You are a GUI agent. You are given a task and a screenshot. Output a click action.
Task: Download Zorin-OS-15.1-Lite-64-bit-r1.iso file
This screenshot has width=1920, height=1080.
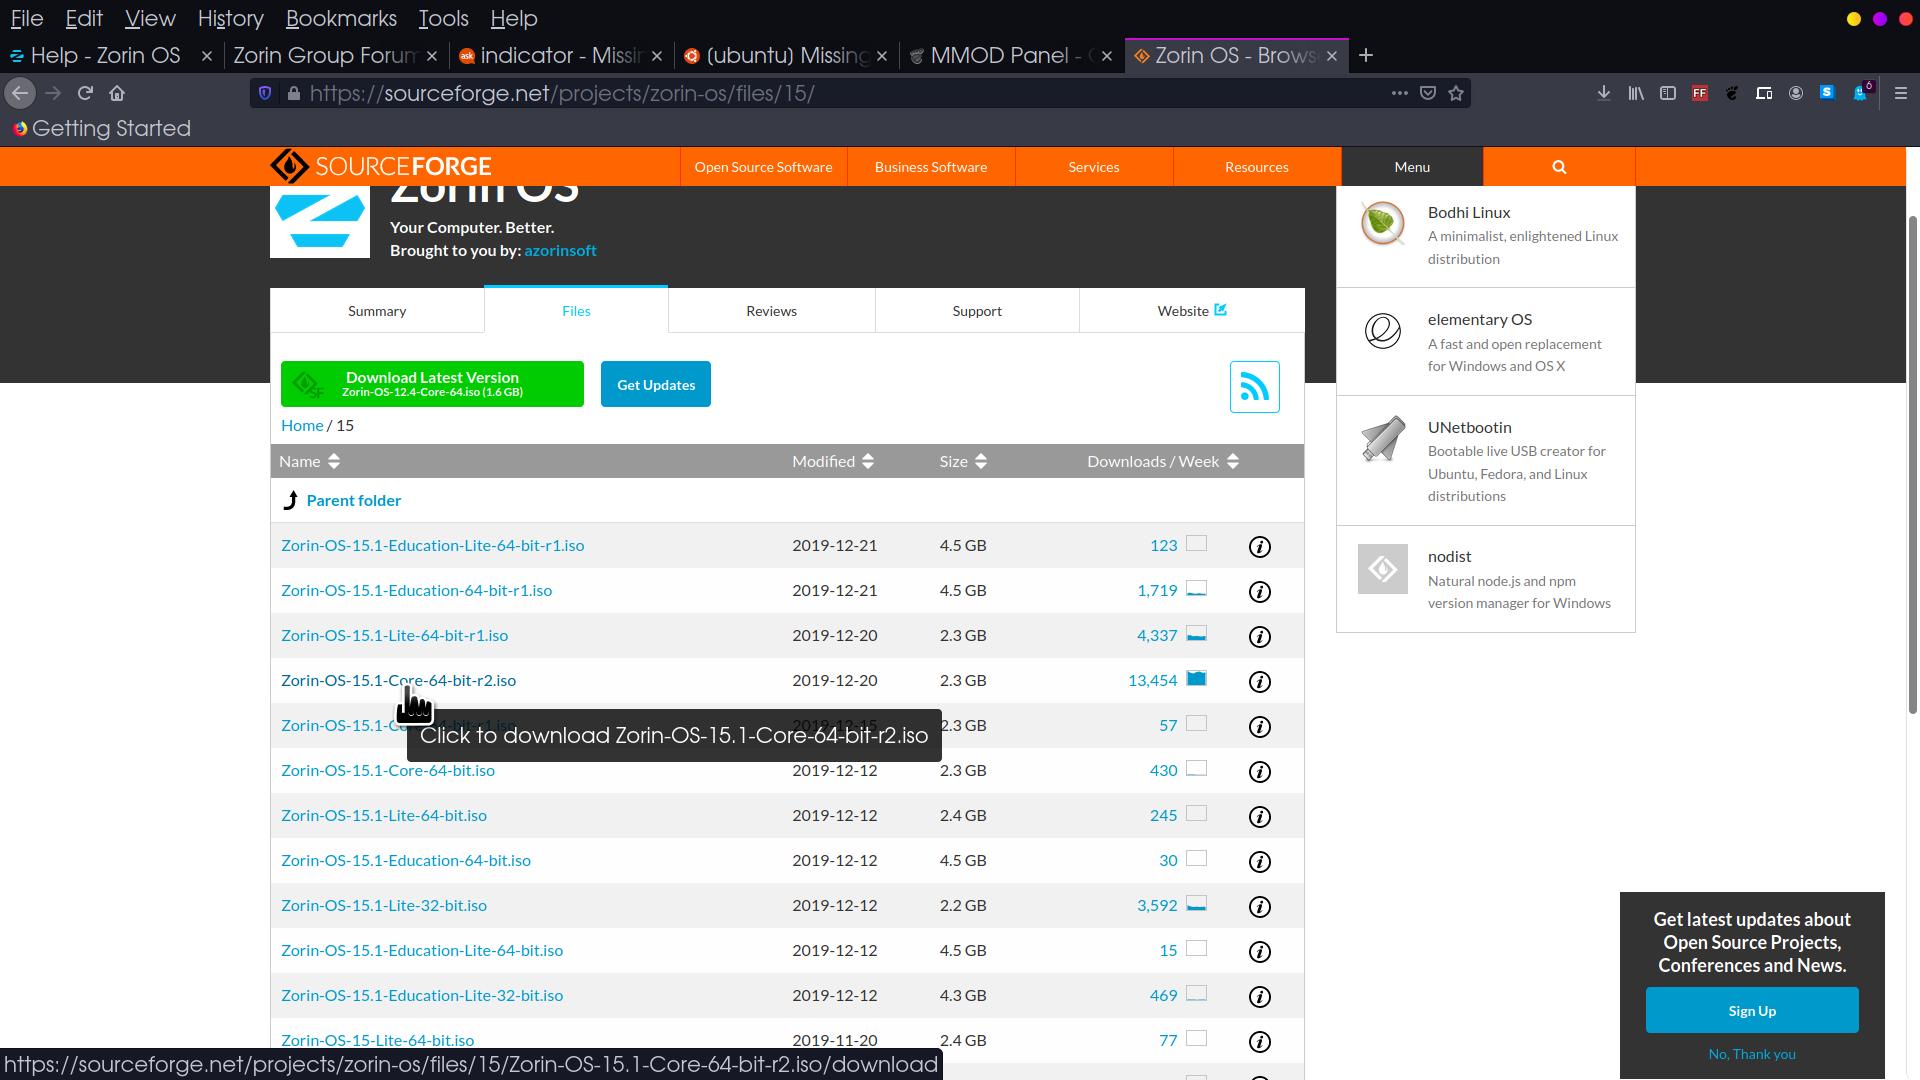click(x=394, y=635)
